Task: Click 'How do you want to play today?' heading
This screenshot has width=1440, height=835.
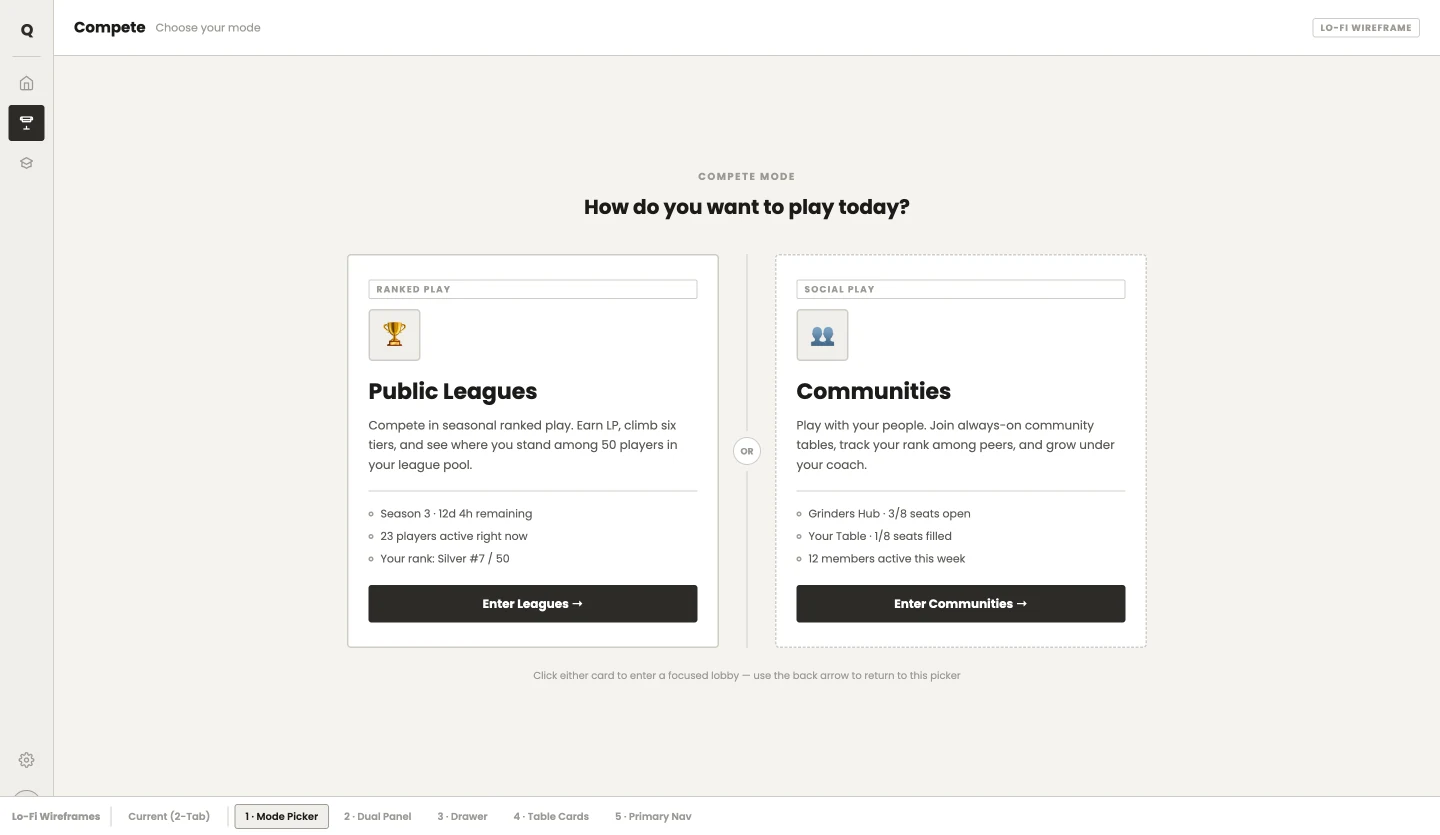Action: (x=747, y=207)
